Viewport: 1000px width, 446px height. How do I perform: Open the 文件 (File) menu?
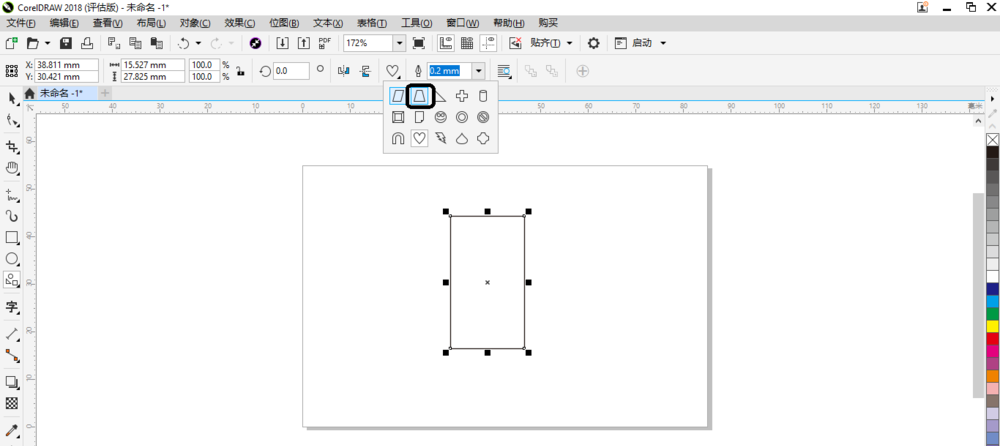click(21, 23)
